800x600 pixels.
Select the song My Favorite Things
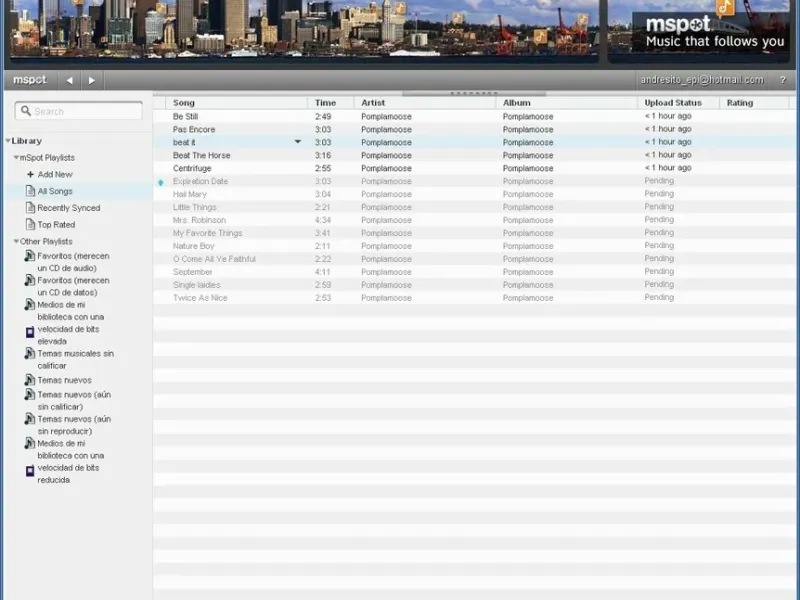(x=207, y=233)
